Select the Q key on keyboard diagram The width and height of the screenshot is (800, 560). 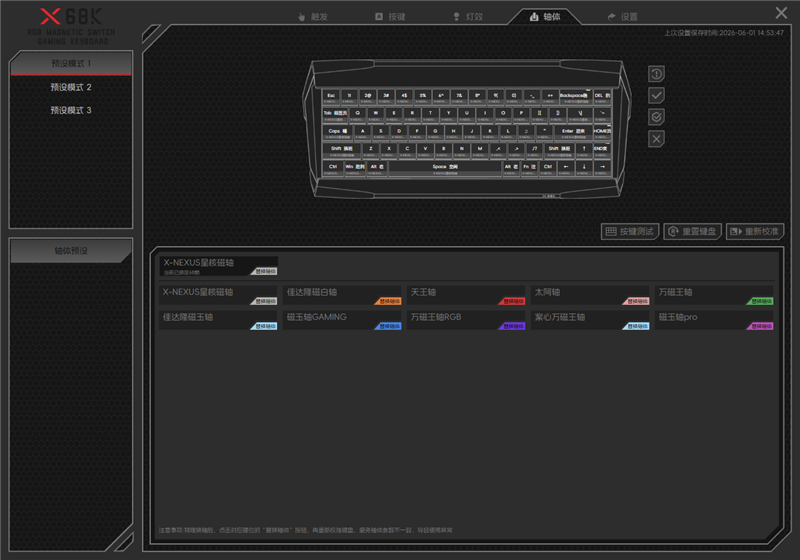click(x=358, y=115)
